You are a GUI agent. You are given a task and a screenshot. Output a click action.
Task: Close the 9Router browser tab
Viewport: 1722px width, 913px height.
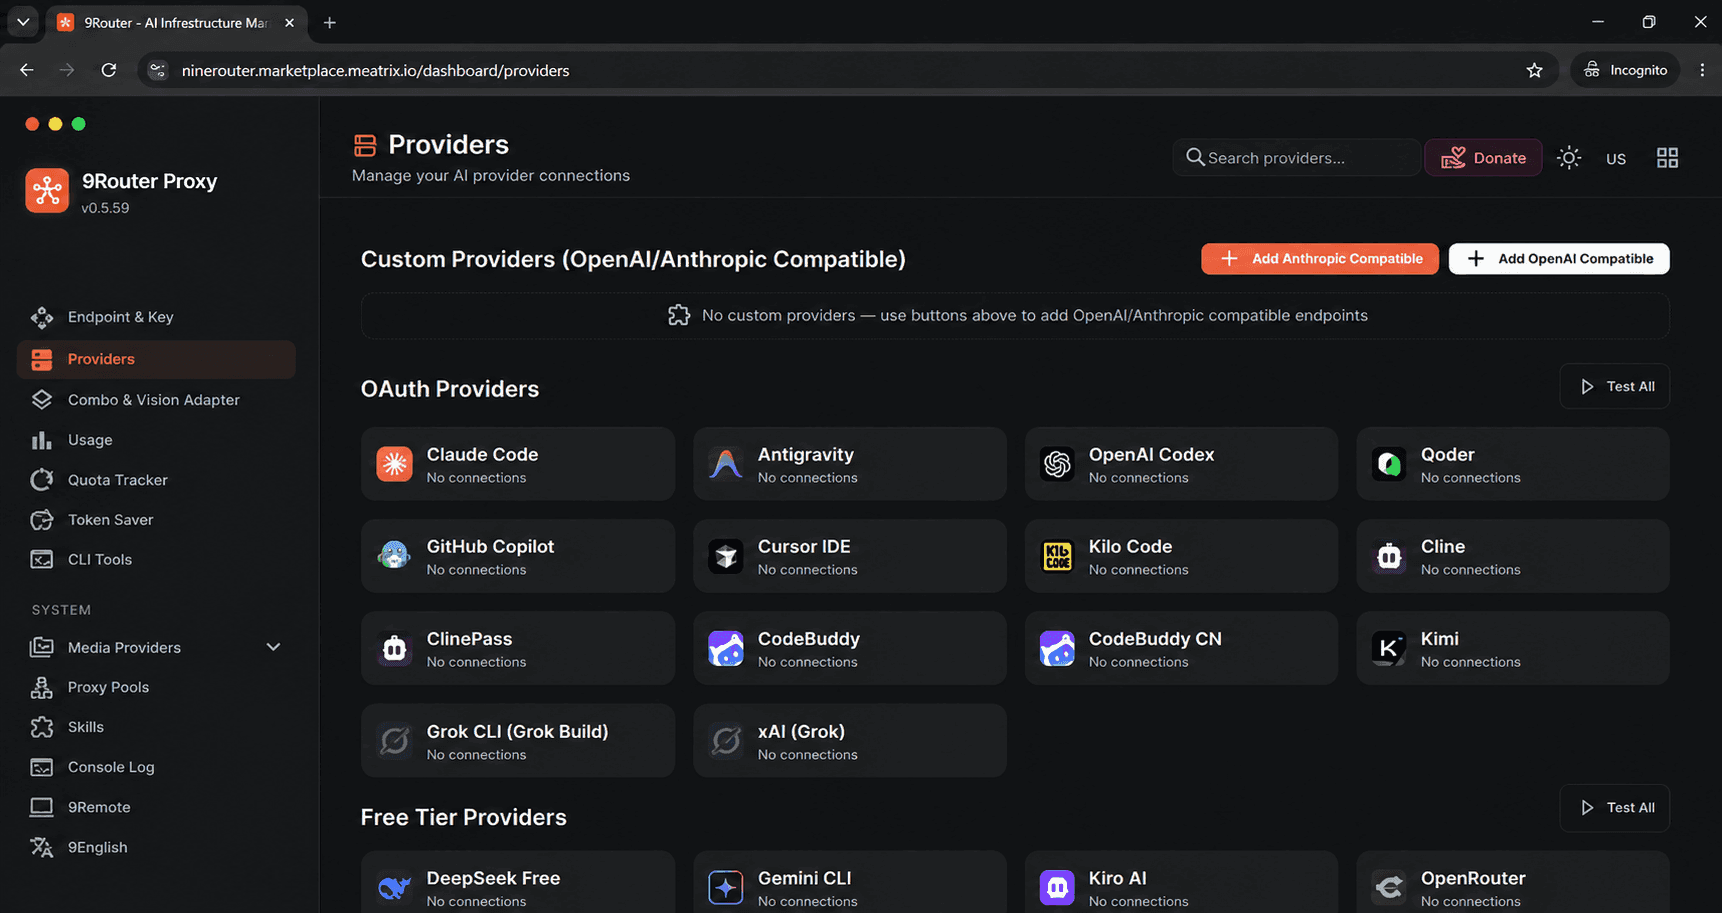tap(289, 22)
